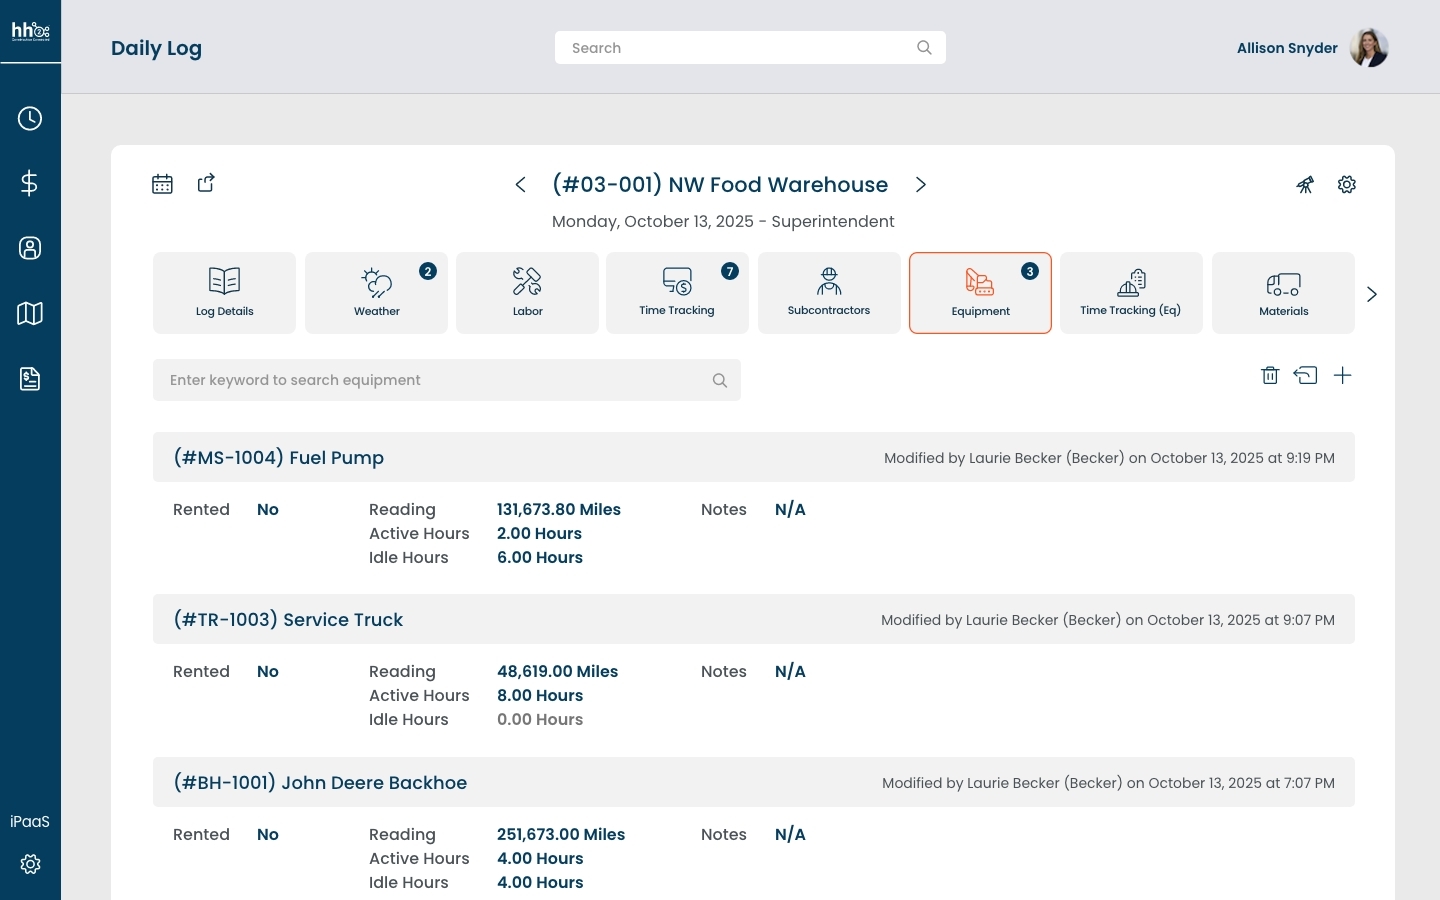Add new equipment with plus icon
Viewport: 1440px width, 900px height.
click(x=1343, y=376)
